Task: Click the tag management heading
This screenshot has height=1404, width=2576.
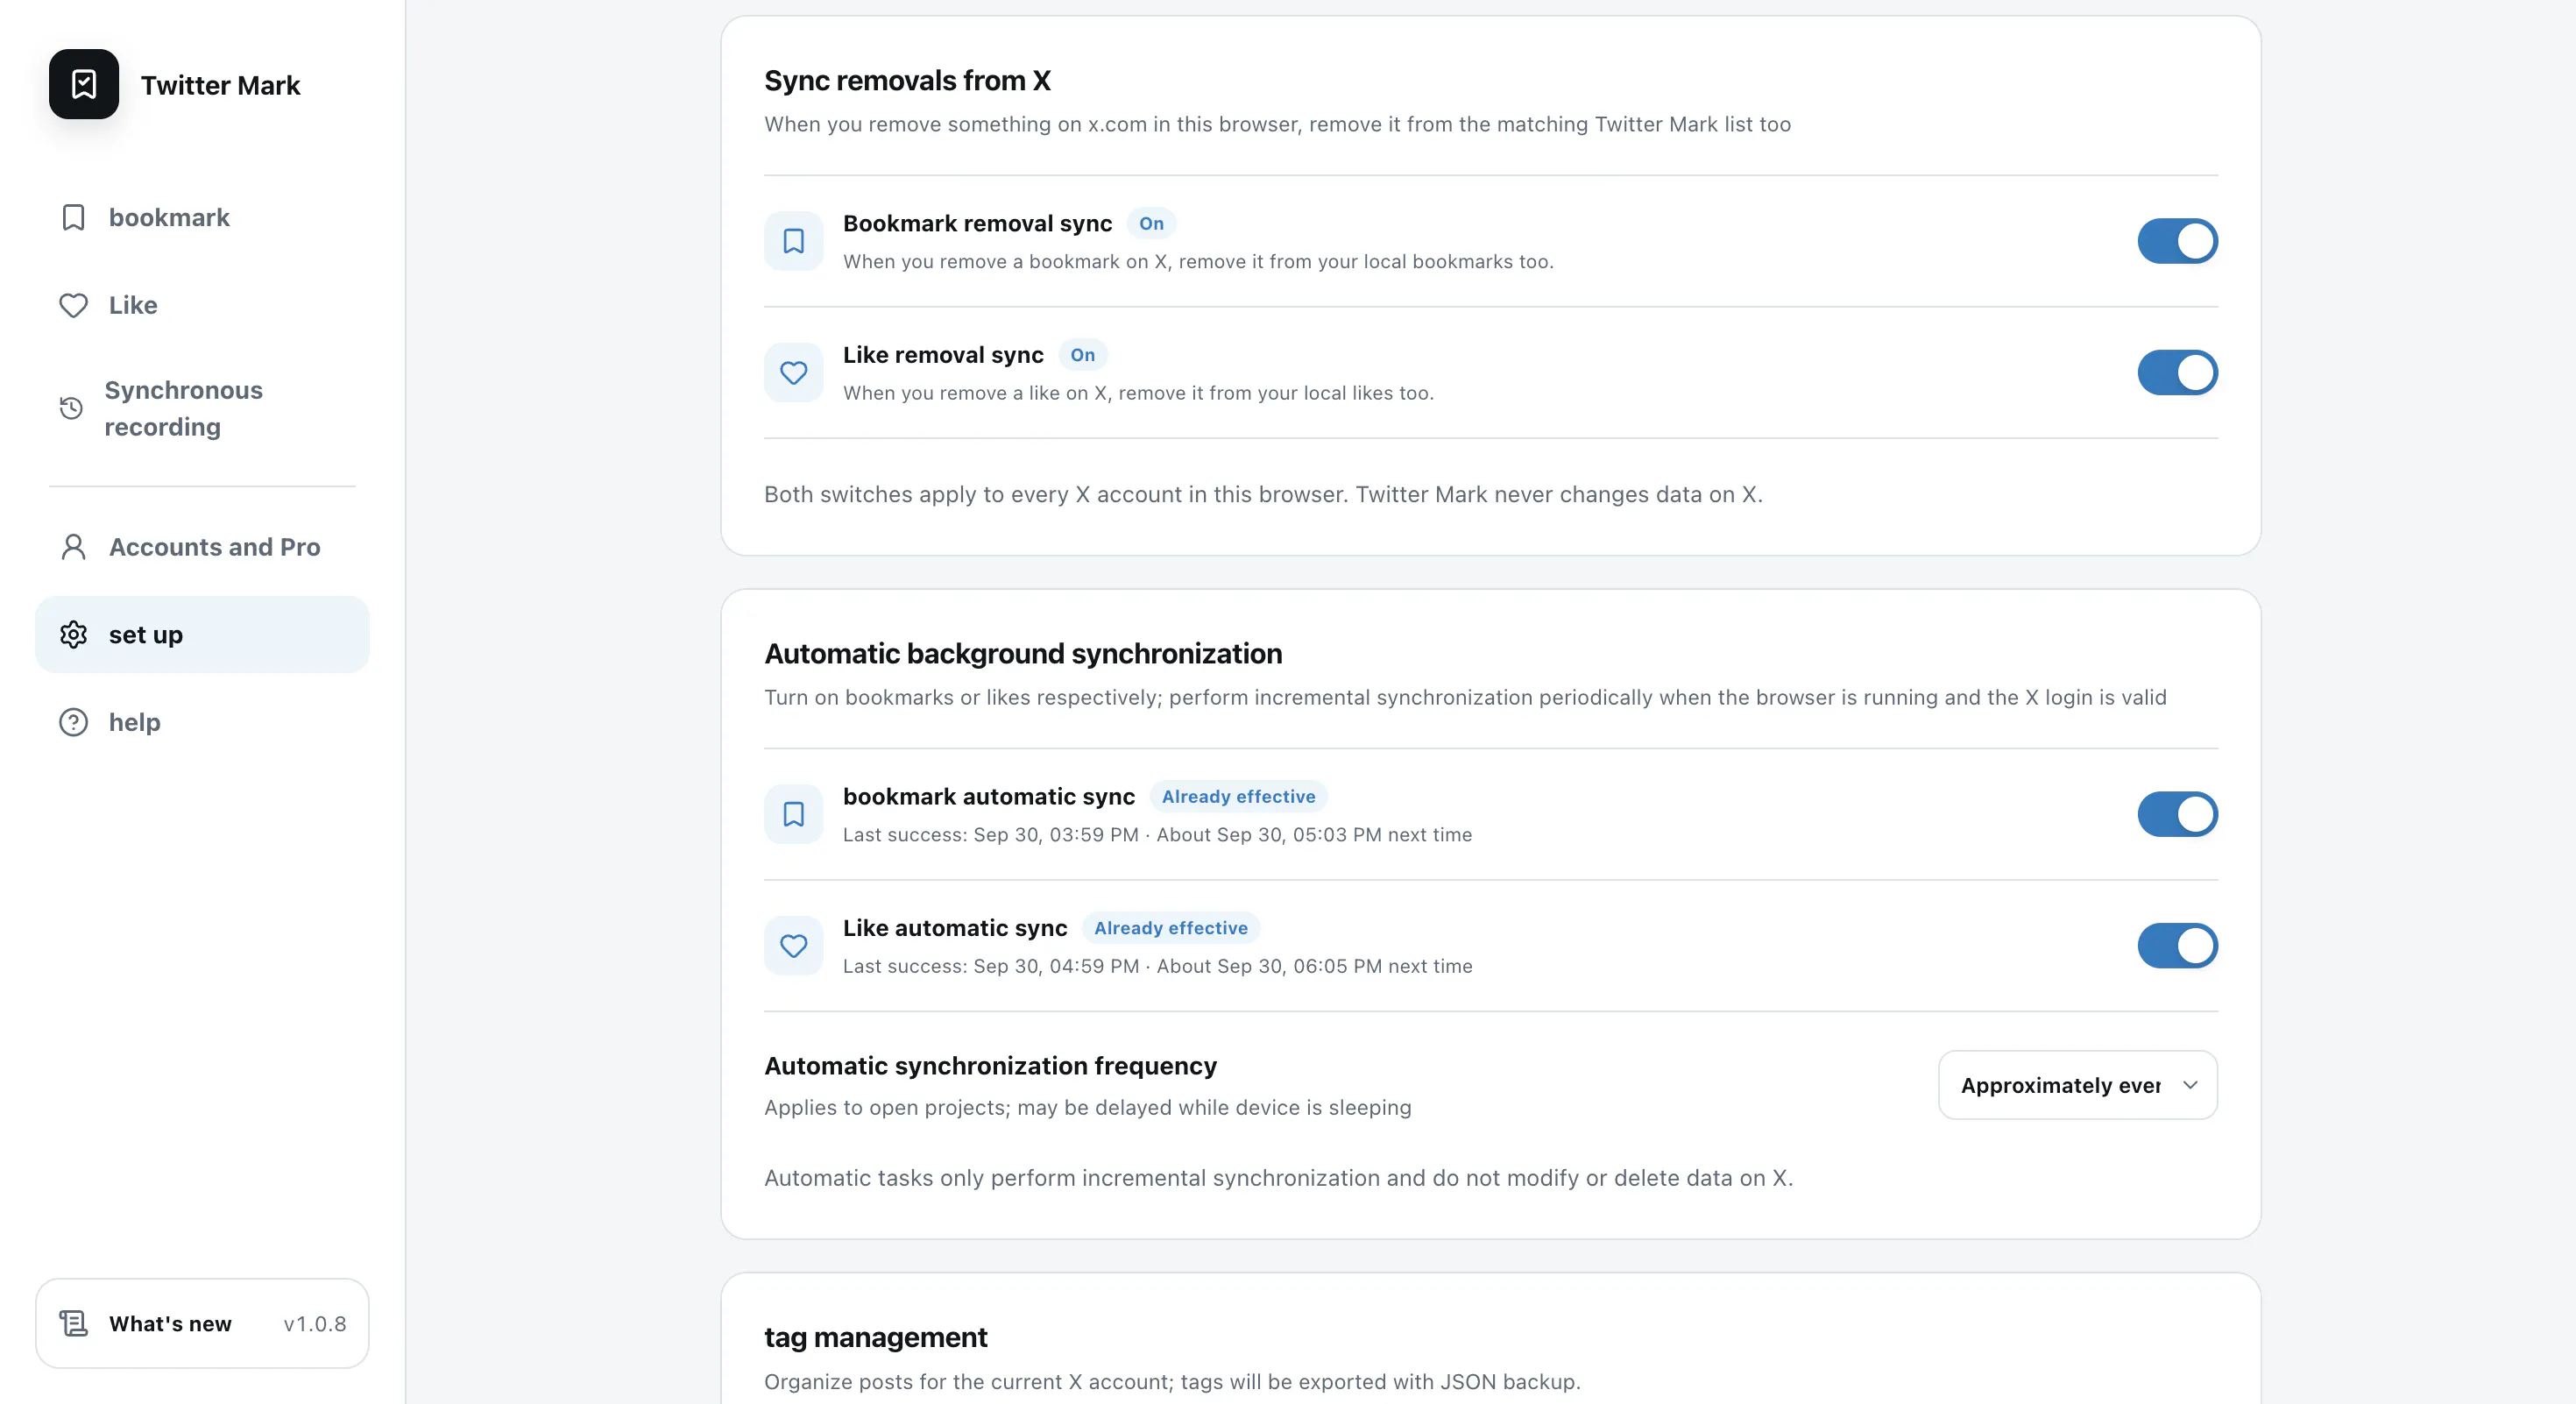Action: click(875, 1337)
